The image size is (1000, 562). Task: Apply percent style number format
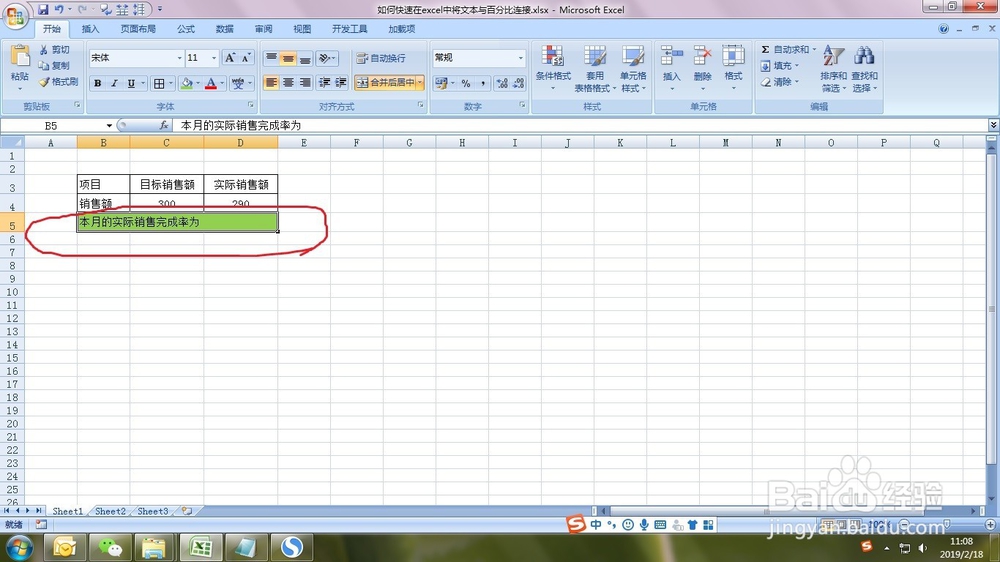coord(466,83)
